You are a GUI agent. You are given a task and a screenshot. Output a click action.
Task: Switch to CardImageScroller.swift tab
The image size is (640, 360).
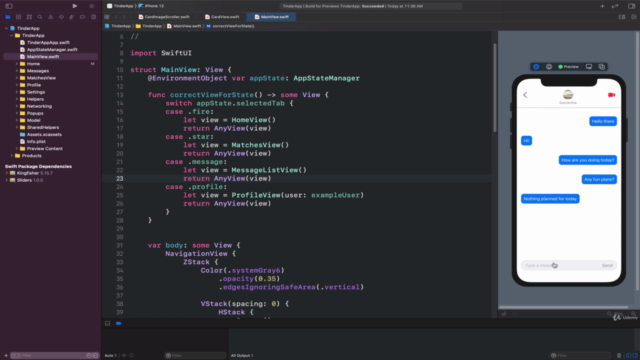164,17
